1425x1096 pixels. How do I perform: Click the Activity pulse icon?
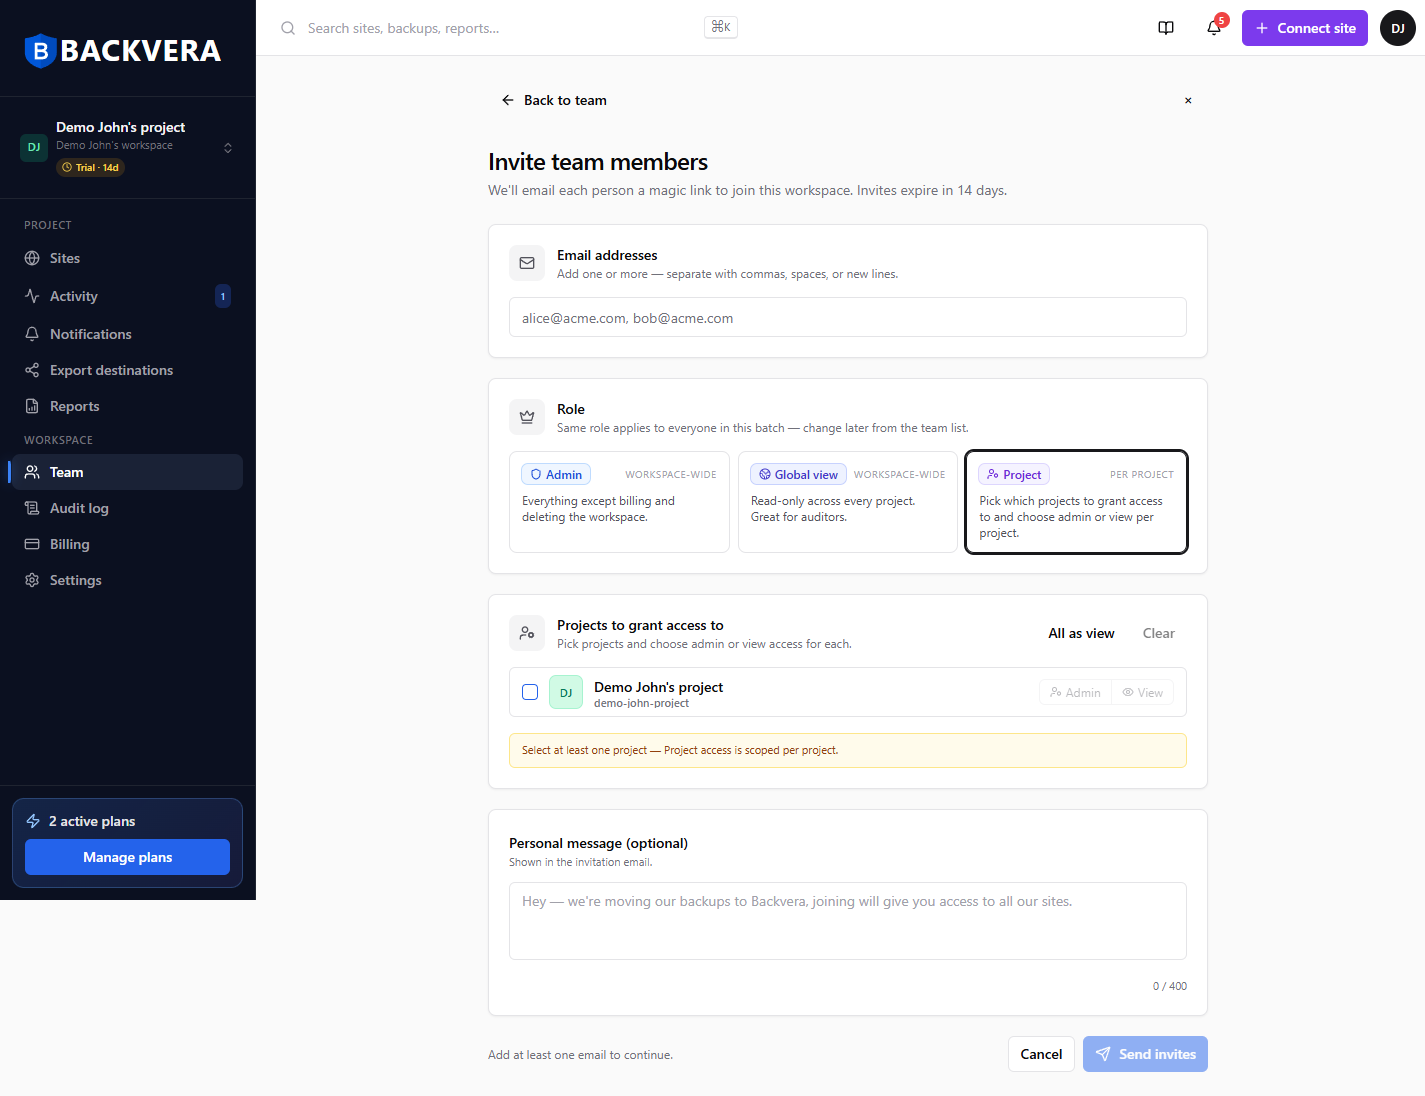tap(32, 296)
